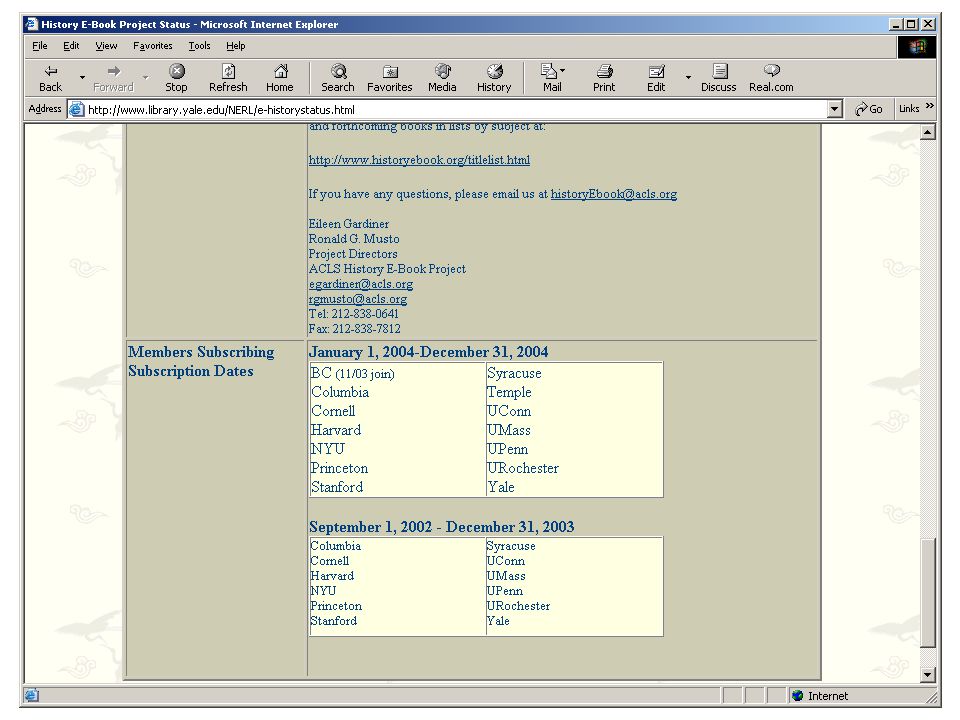Screen dimensions: 960x720
Task: Open the View menu
Action: click(106, 46)
